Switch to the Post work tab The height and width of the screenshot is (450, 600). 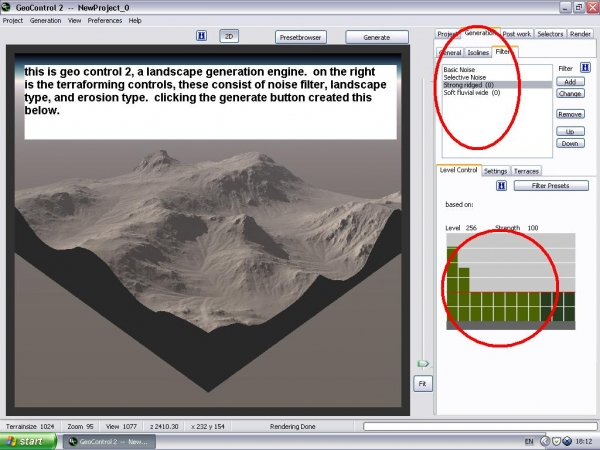(x=517, y=34)
